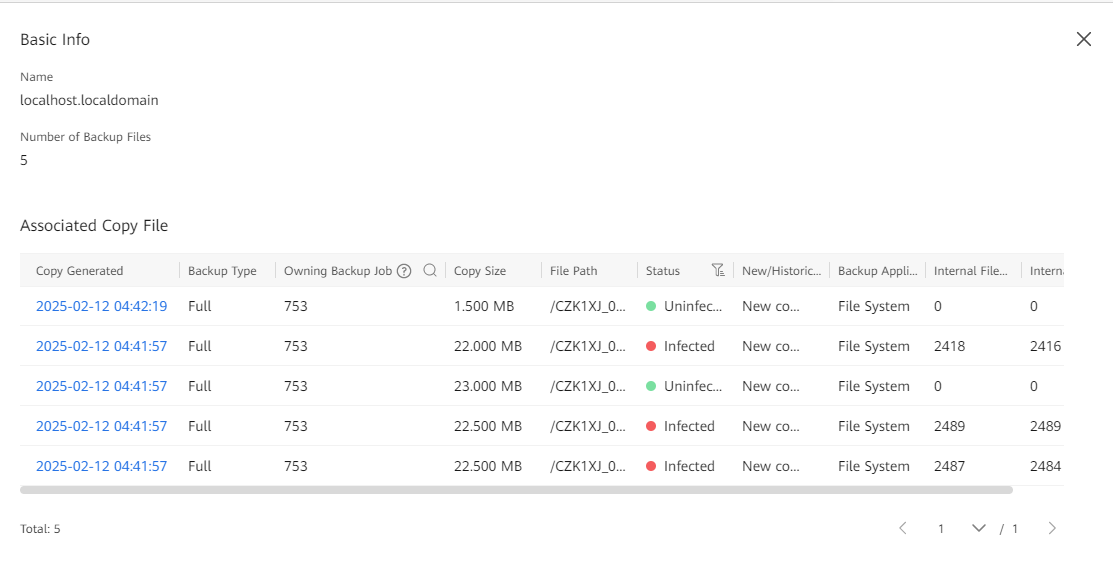Open search for Owning Backup Job column
The width and height of the screenshot is (1113, 562).
point(430,271)
